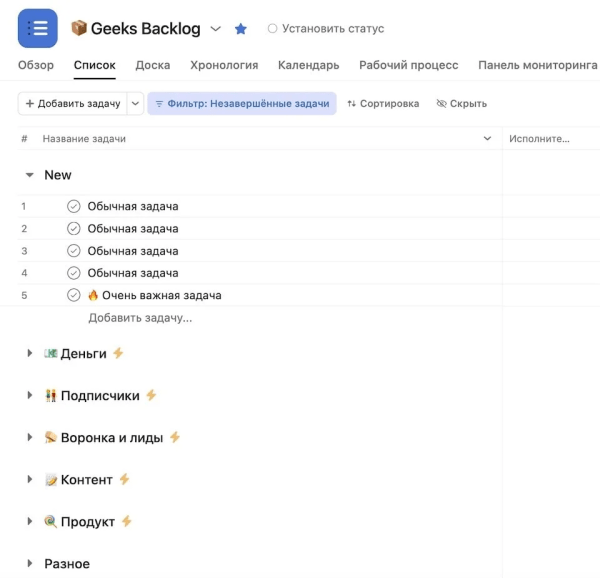
Task: Open the Geeks Backlog title dropdown chevron
Action: tap(215, 29)
